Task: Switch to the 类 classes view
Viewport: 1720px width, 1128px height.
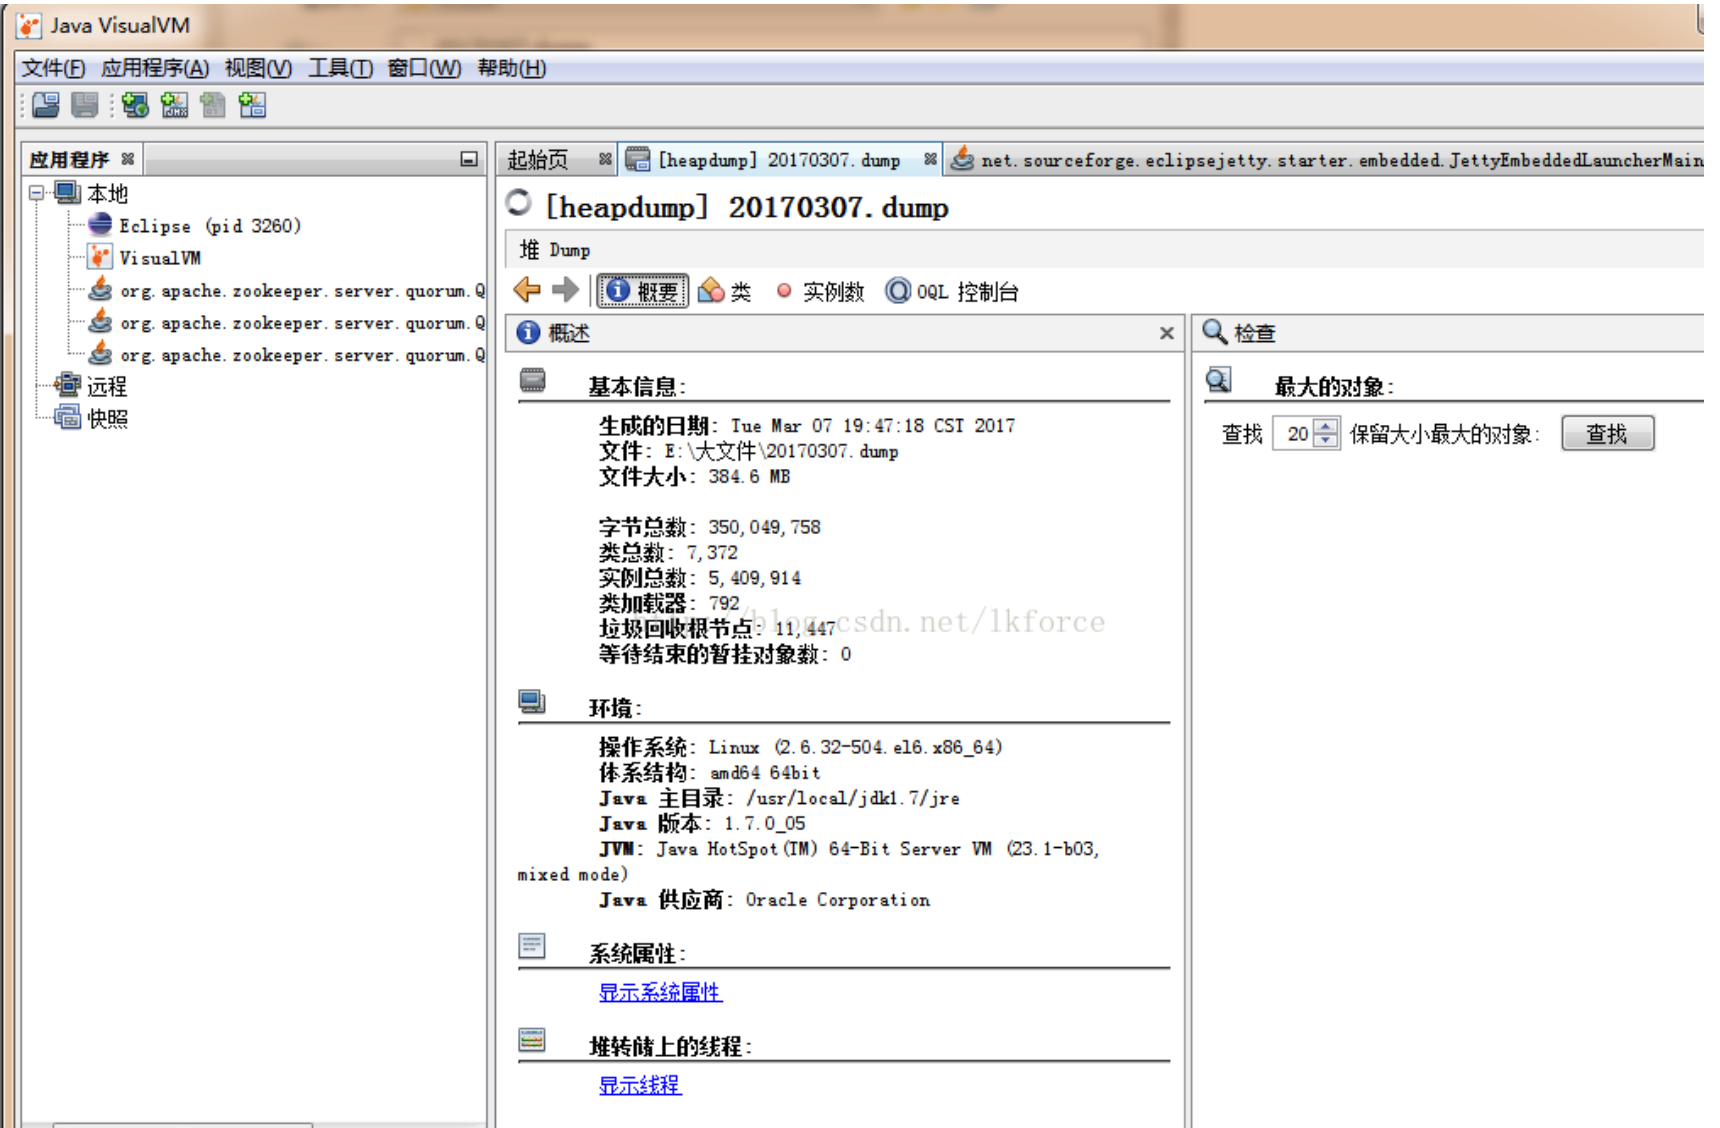Action: (725, 291)
